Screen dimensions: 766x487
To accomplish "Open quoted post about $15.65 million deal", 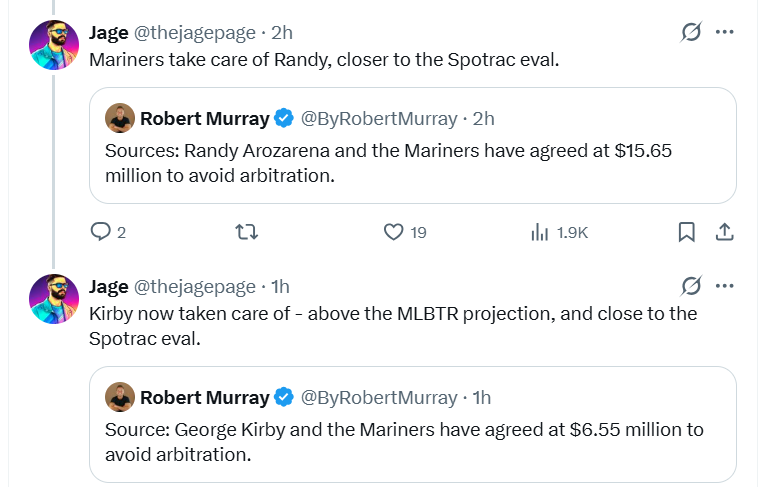I will (x=412, y=164).
